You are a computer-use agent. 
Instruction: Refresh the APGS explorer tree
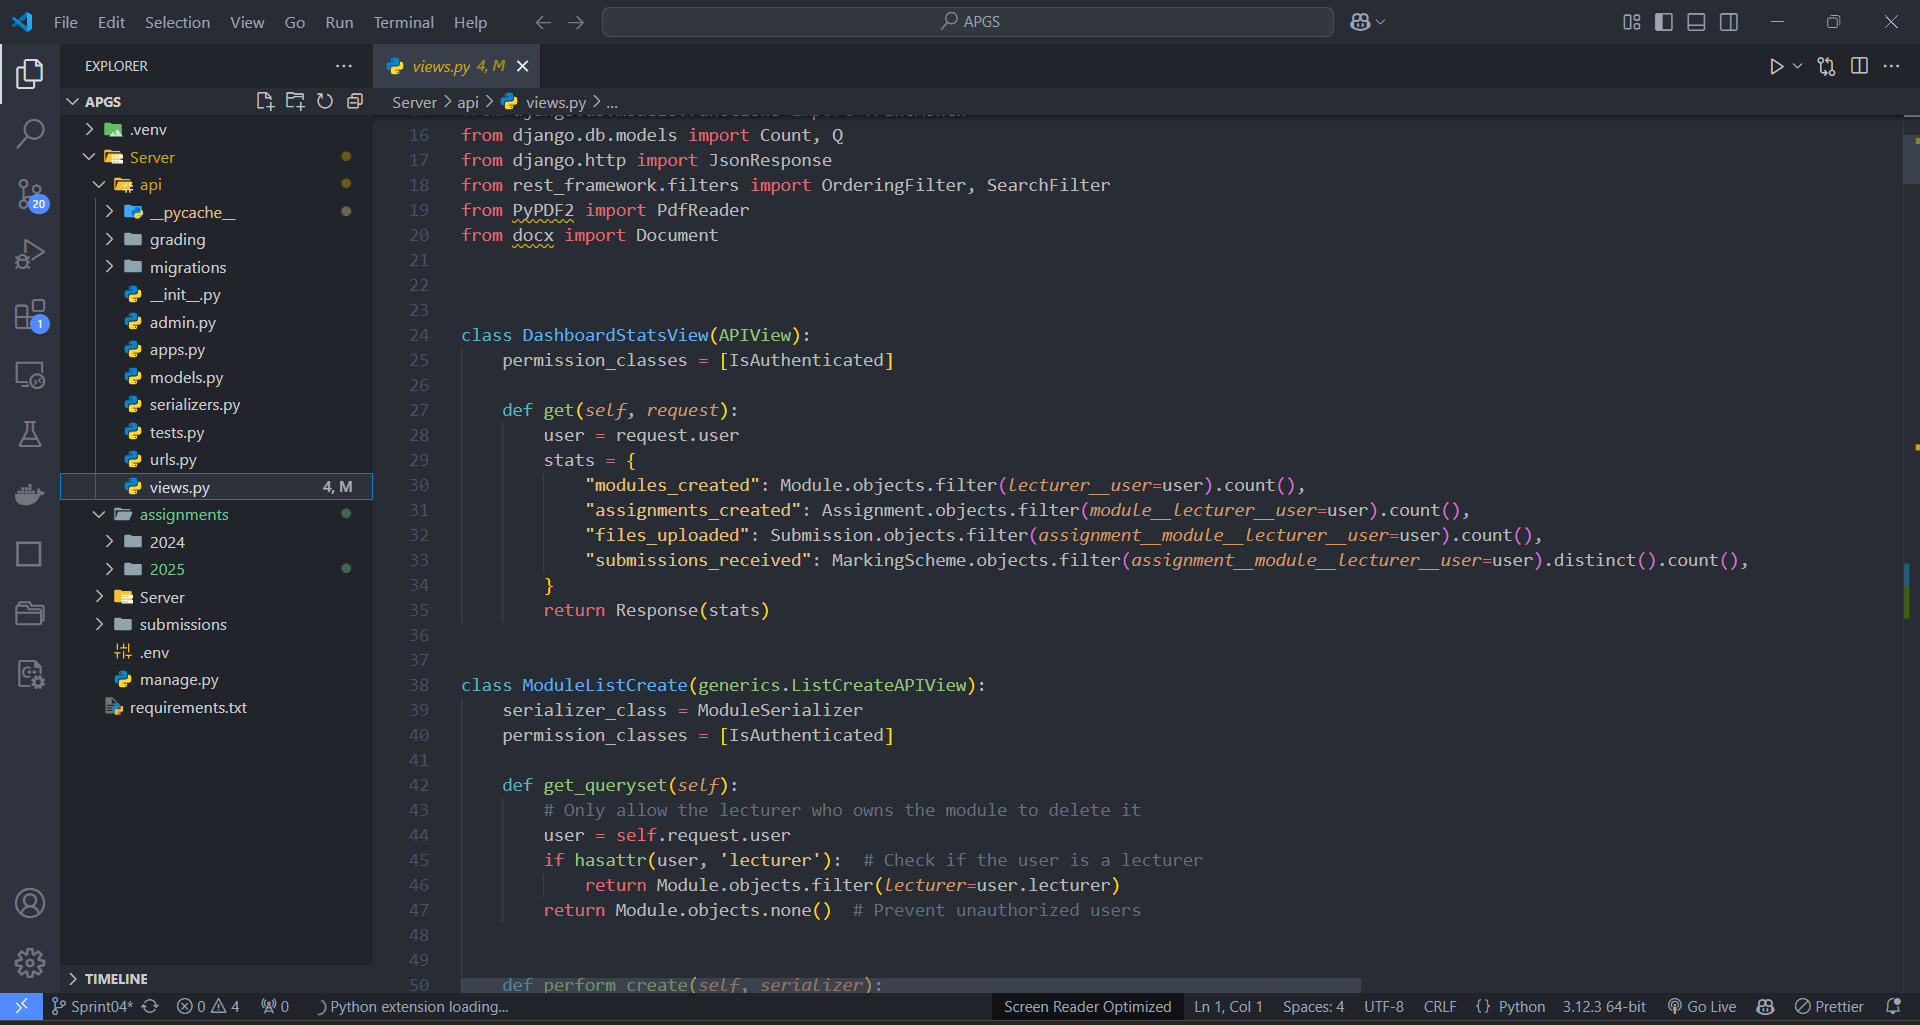click(325, 101)
